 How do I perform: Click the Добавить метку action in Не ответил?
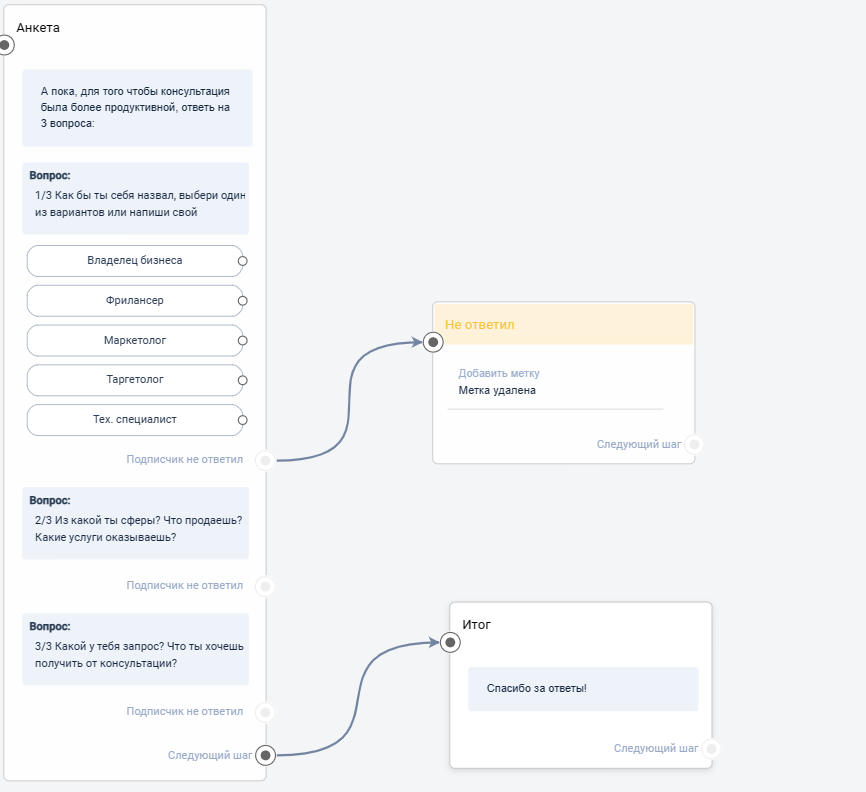coord(498,373)
